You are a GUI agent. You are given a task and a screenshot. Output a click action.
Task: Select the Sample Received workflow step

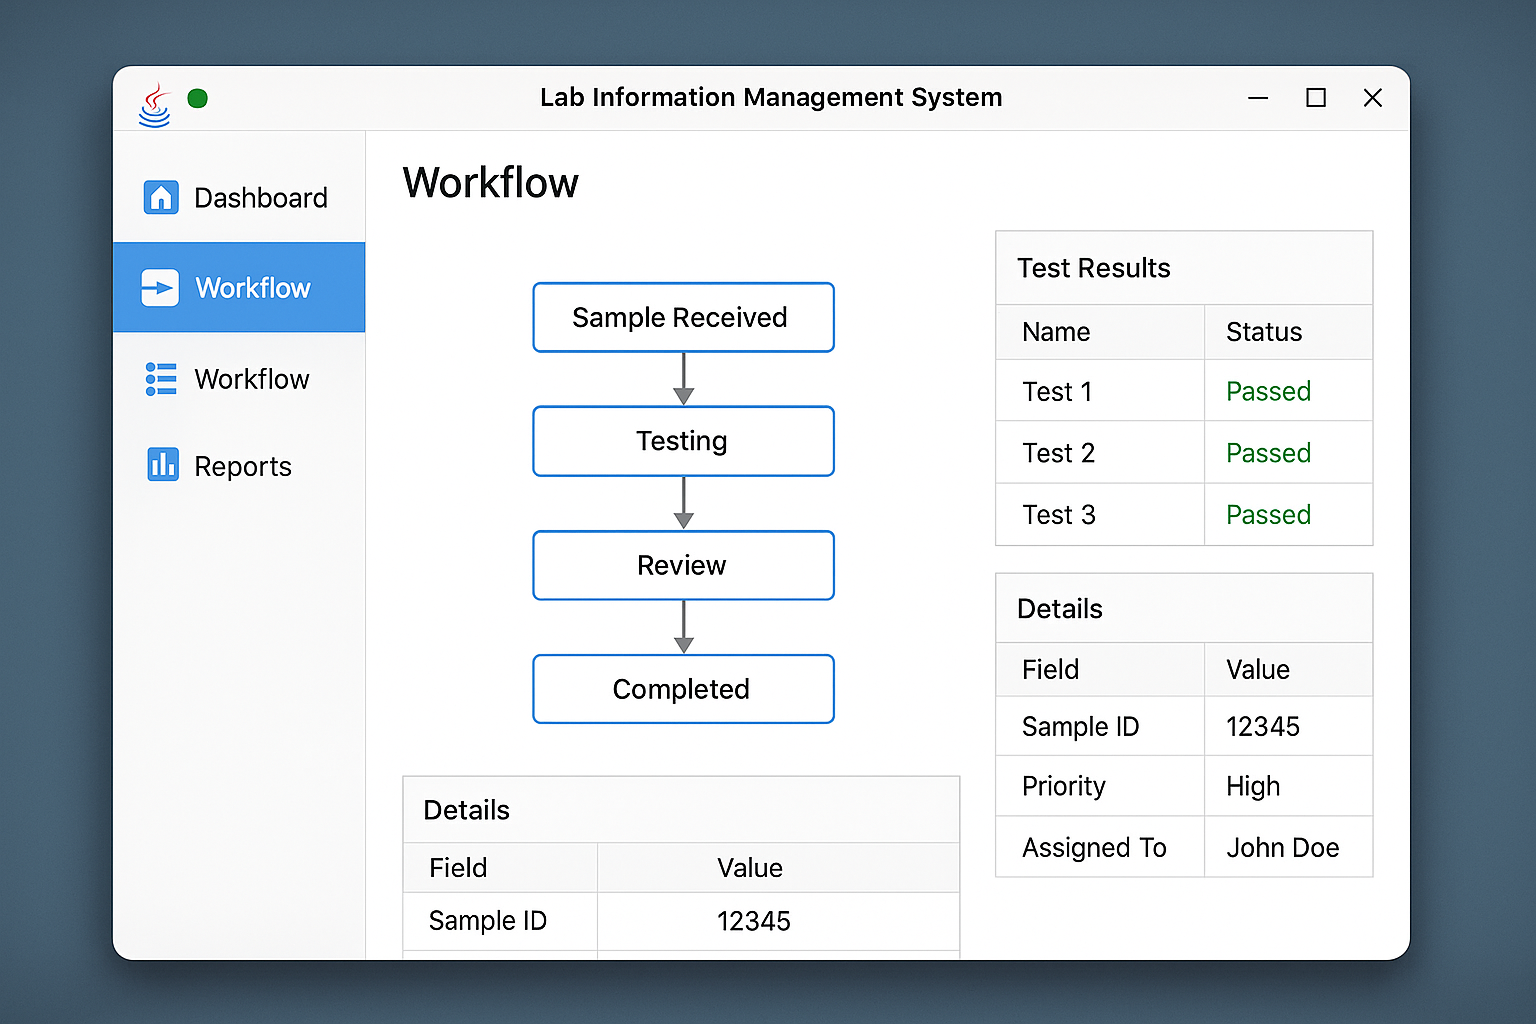point(683,317)
